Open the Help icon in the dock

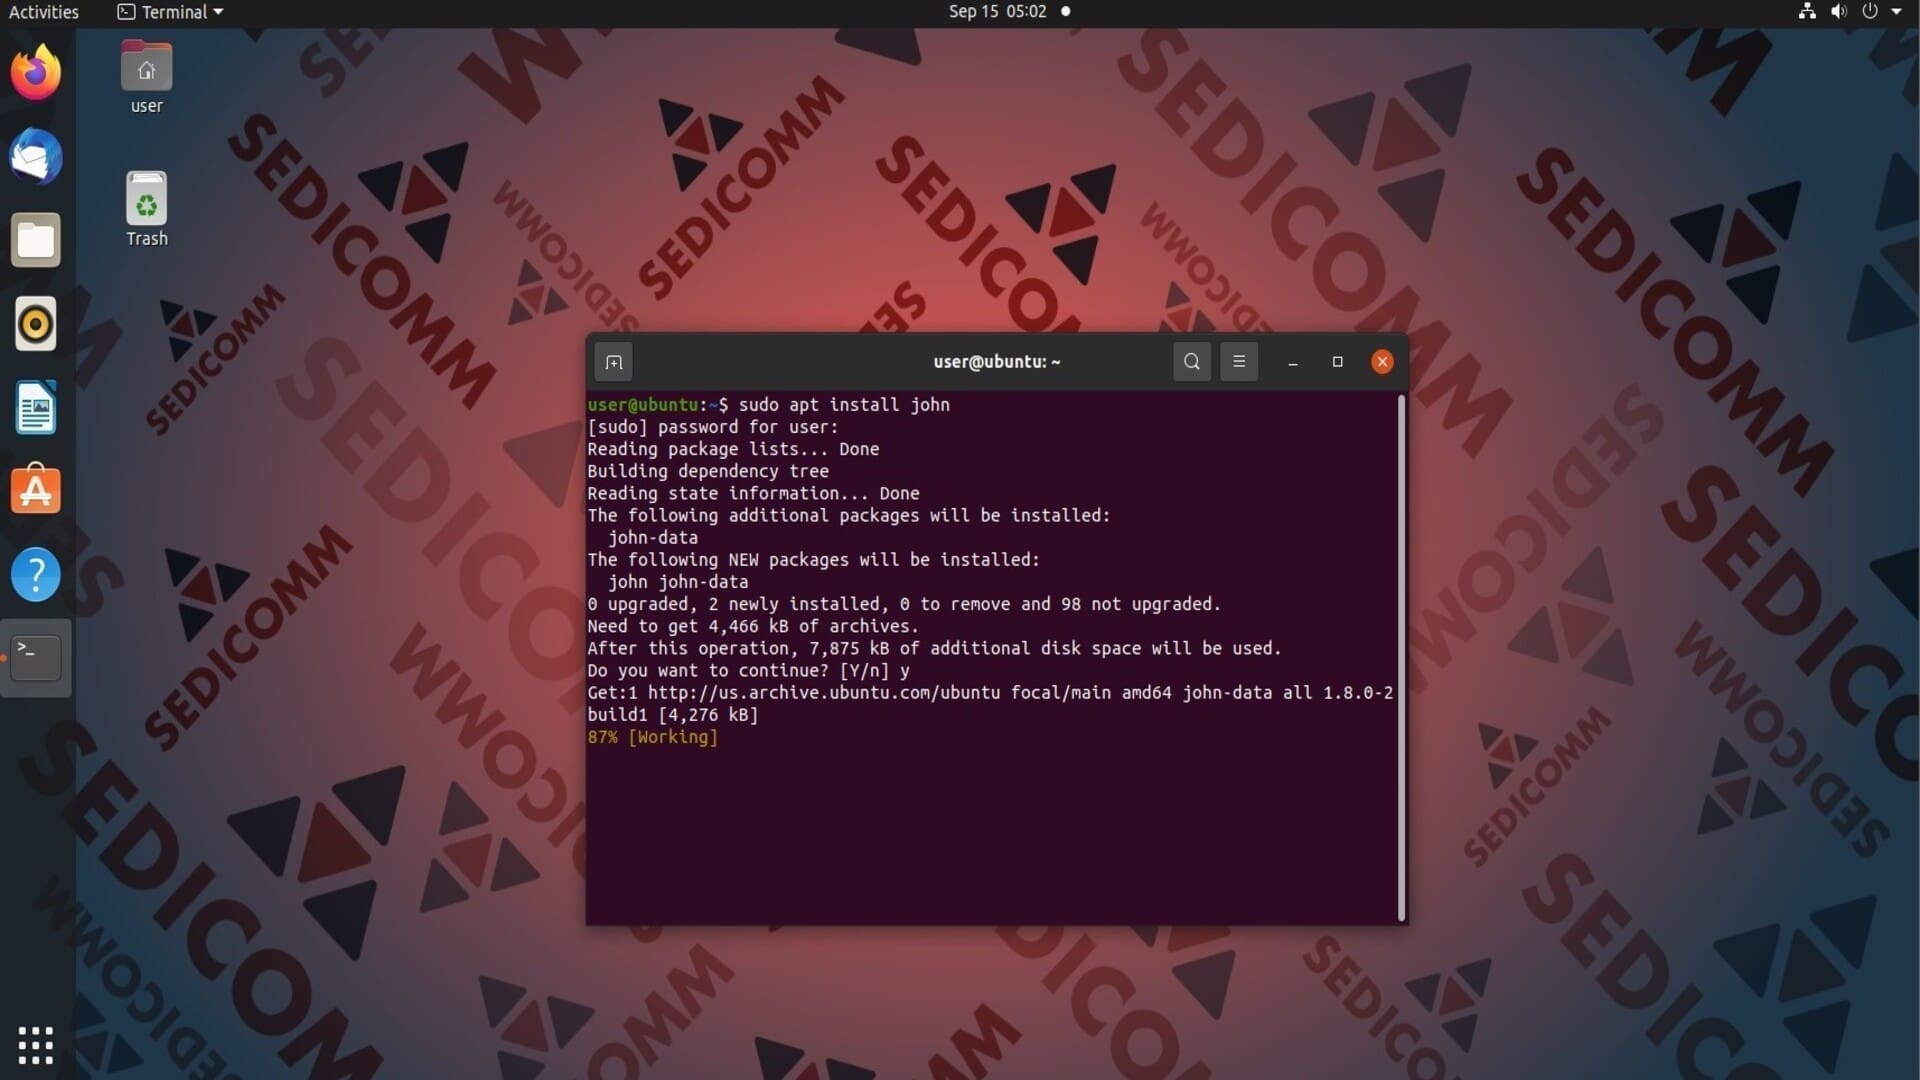(x=36, y=574)
